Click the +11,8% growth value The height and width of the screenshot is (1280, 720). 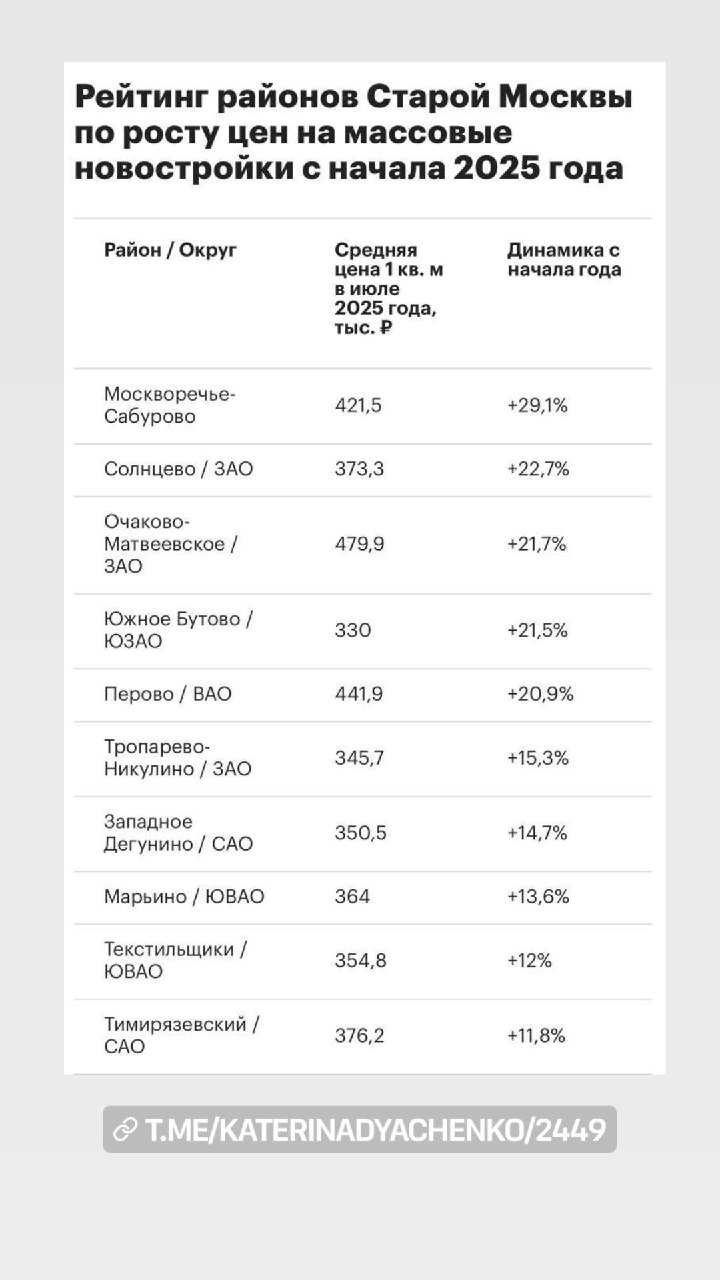(x=537, y=1037)
